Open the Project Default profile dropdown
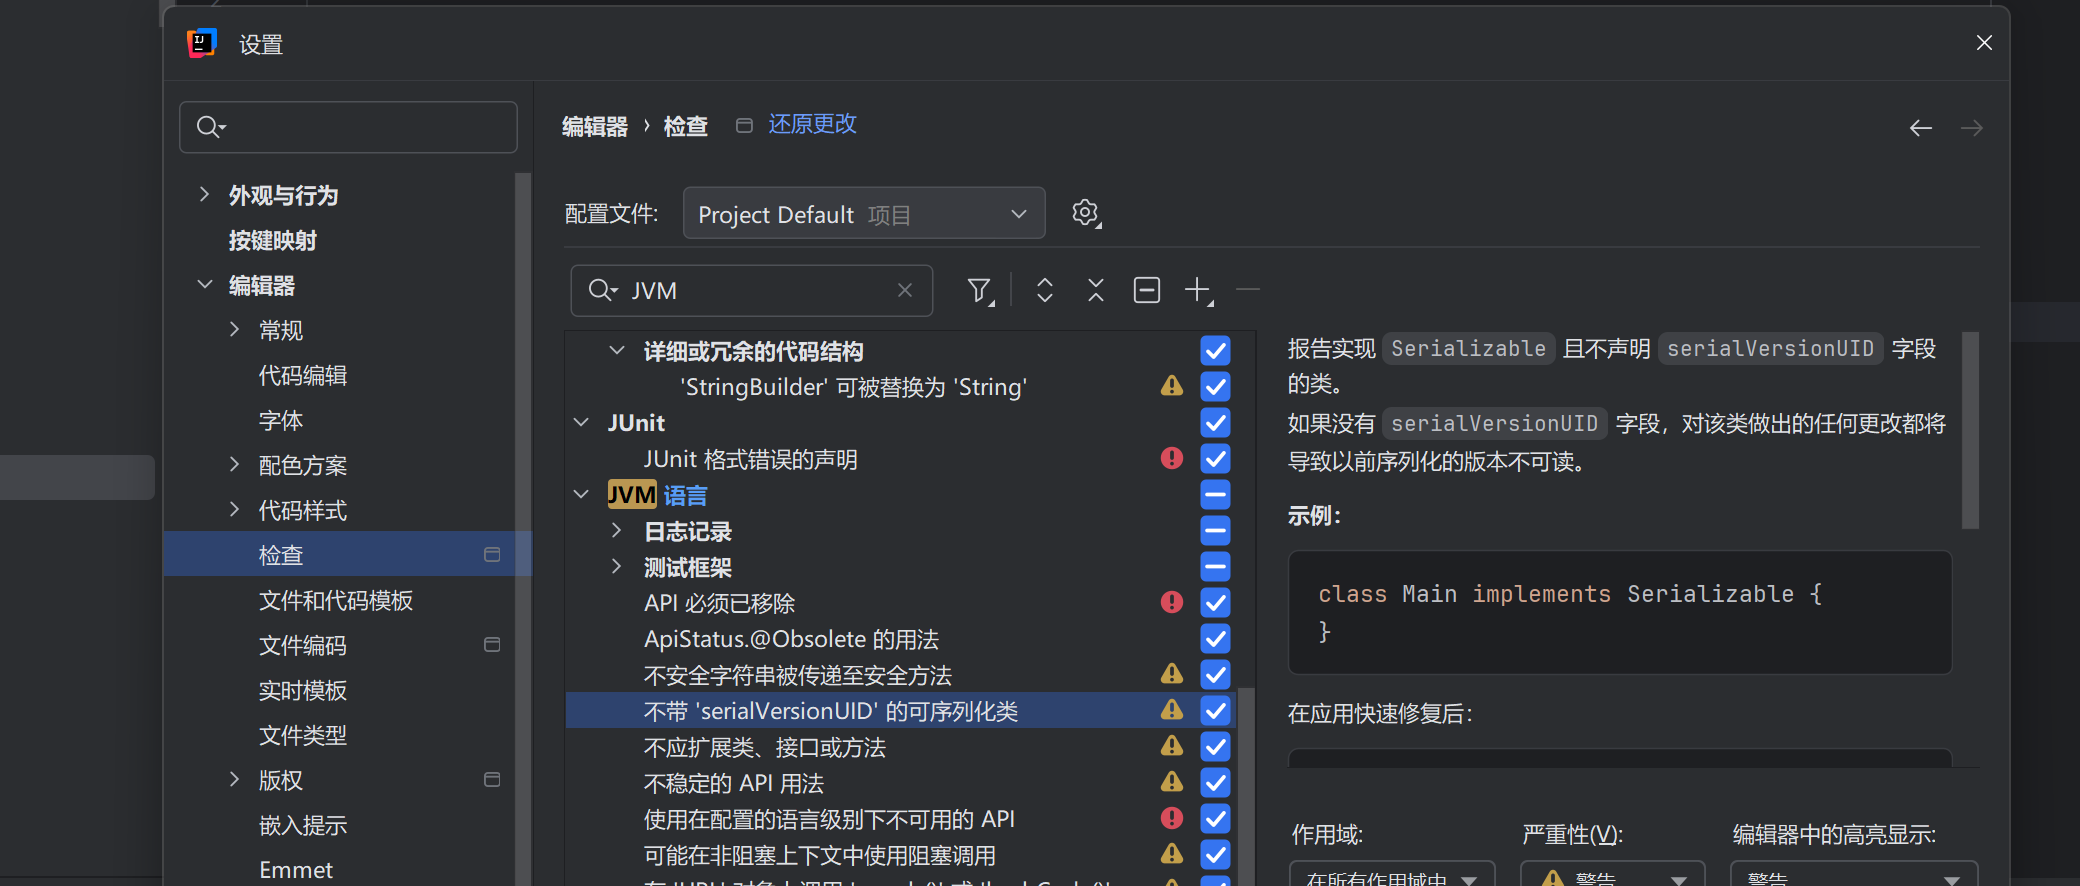 [863, 214]
